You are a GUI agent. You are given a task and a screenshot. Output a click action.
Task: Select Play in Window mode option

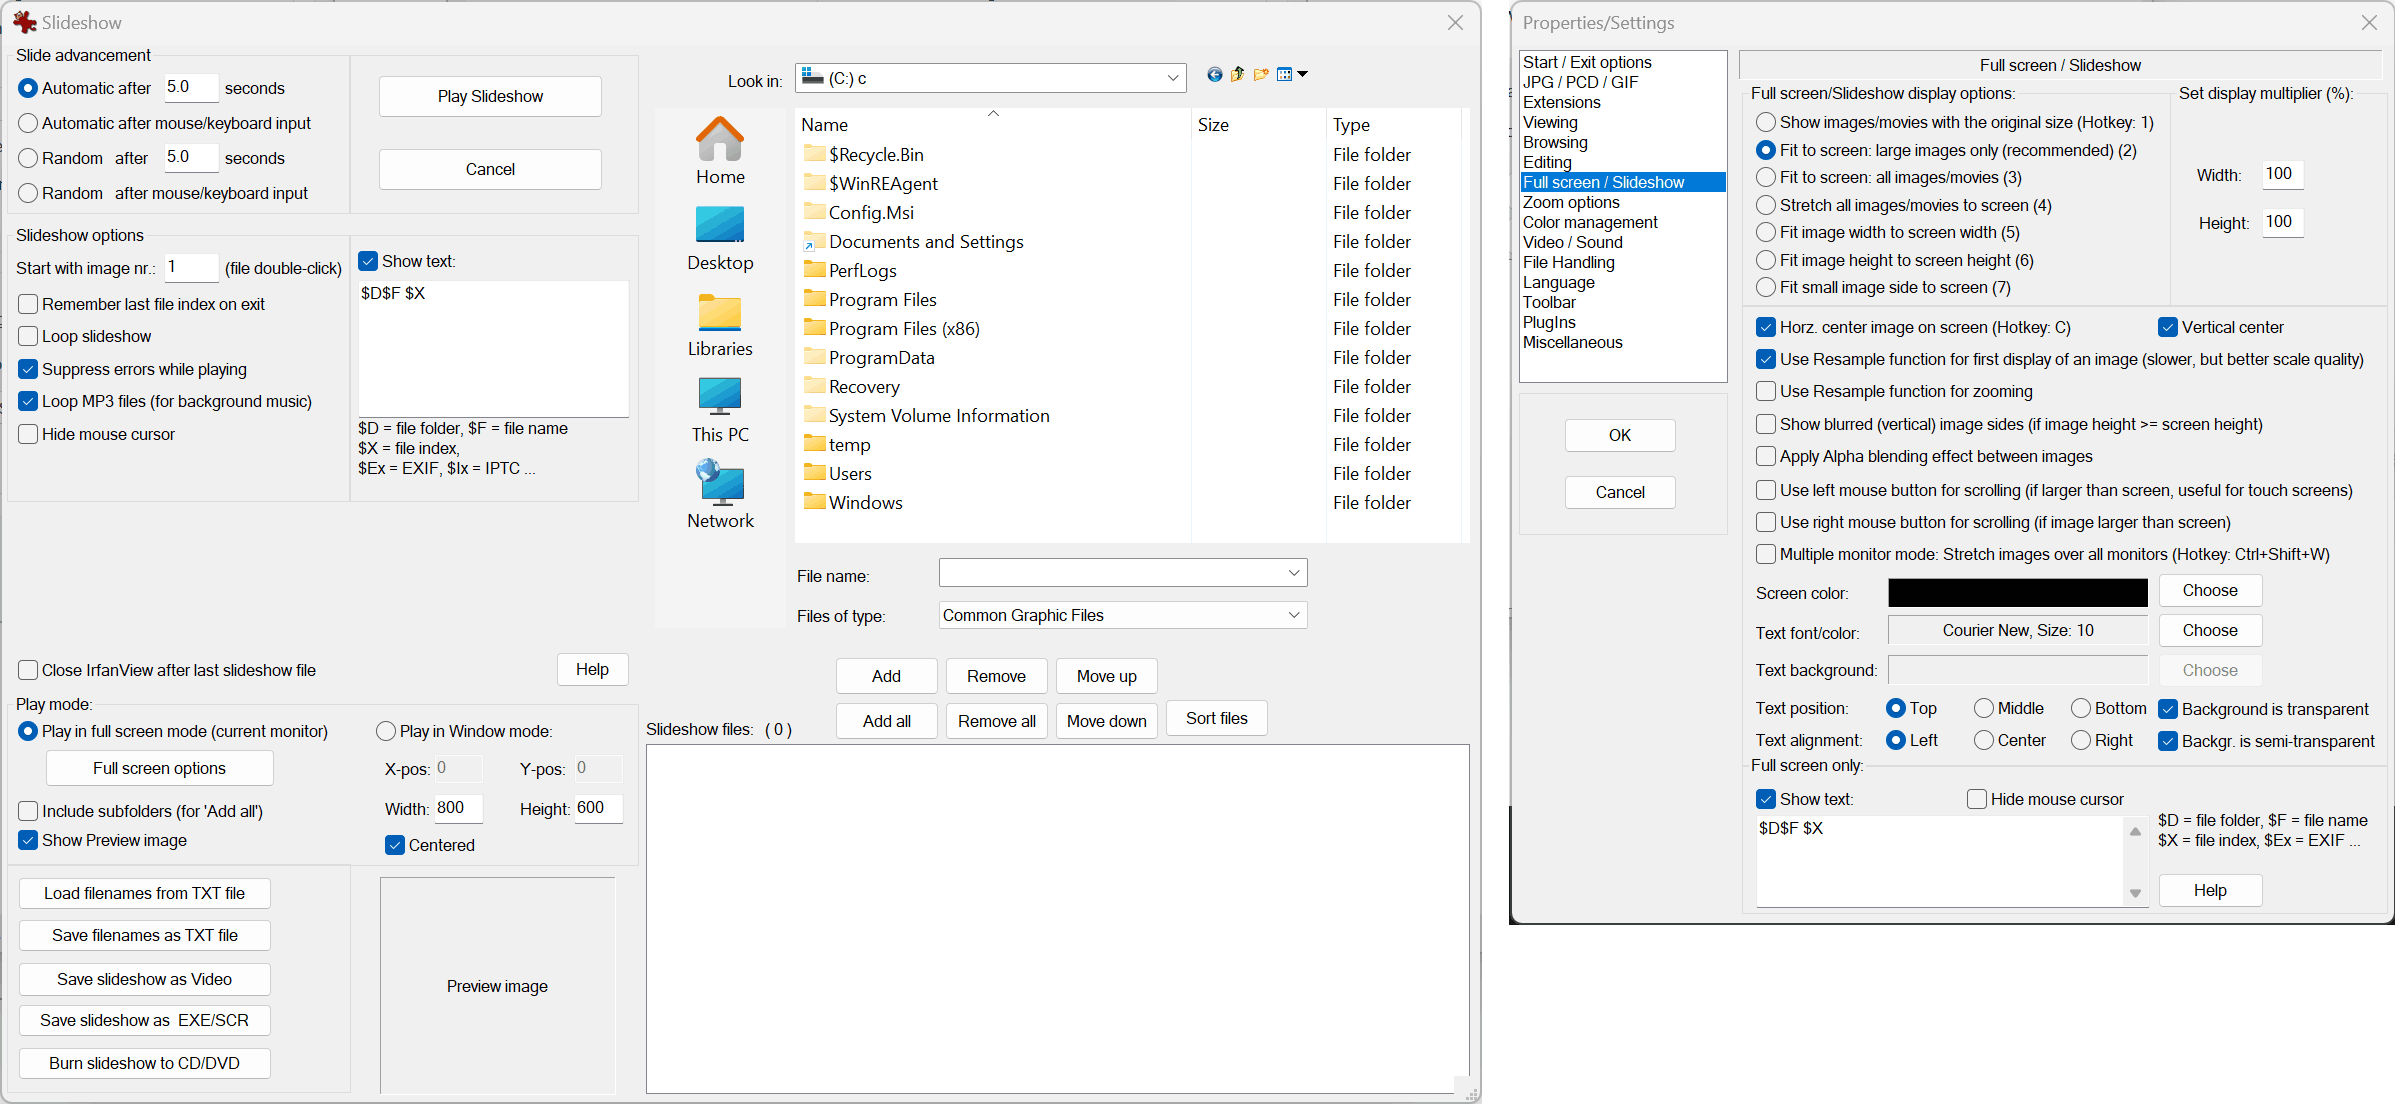tap(386, 732)
